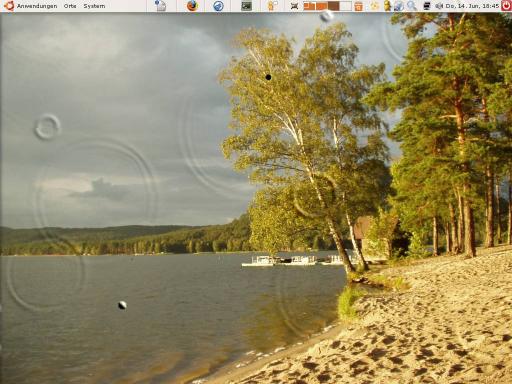Open the clock showing Do, 14. Jun
This screenshot has width=512, height=384.
click(x=472, y=6)
